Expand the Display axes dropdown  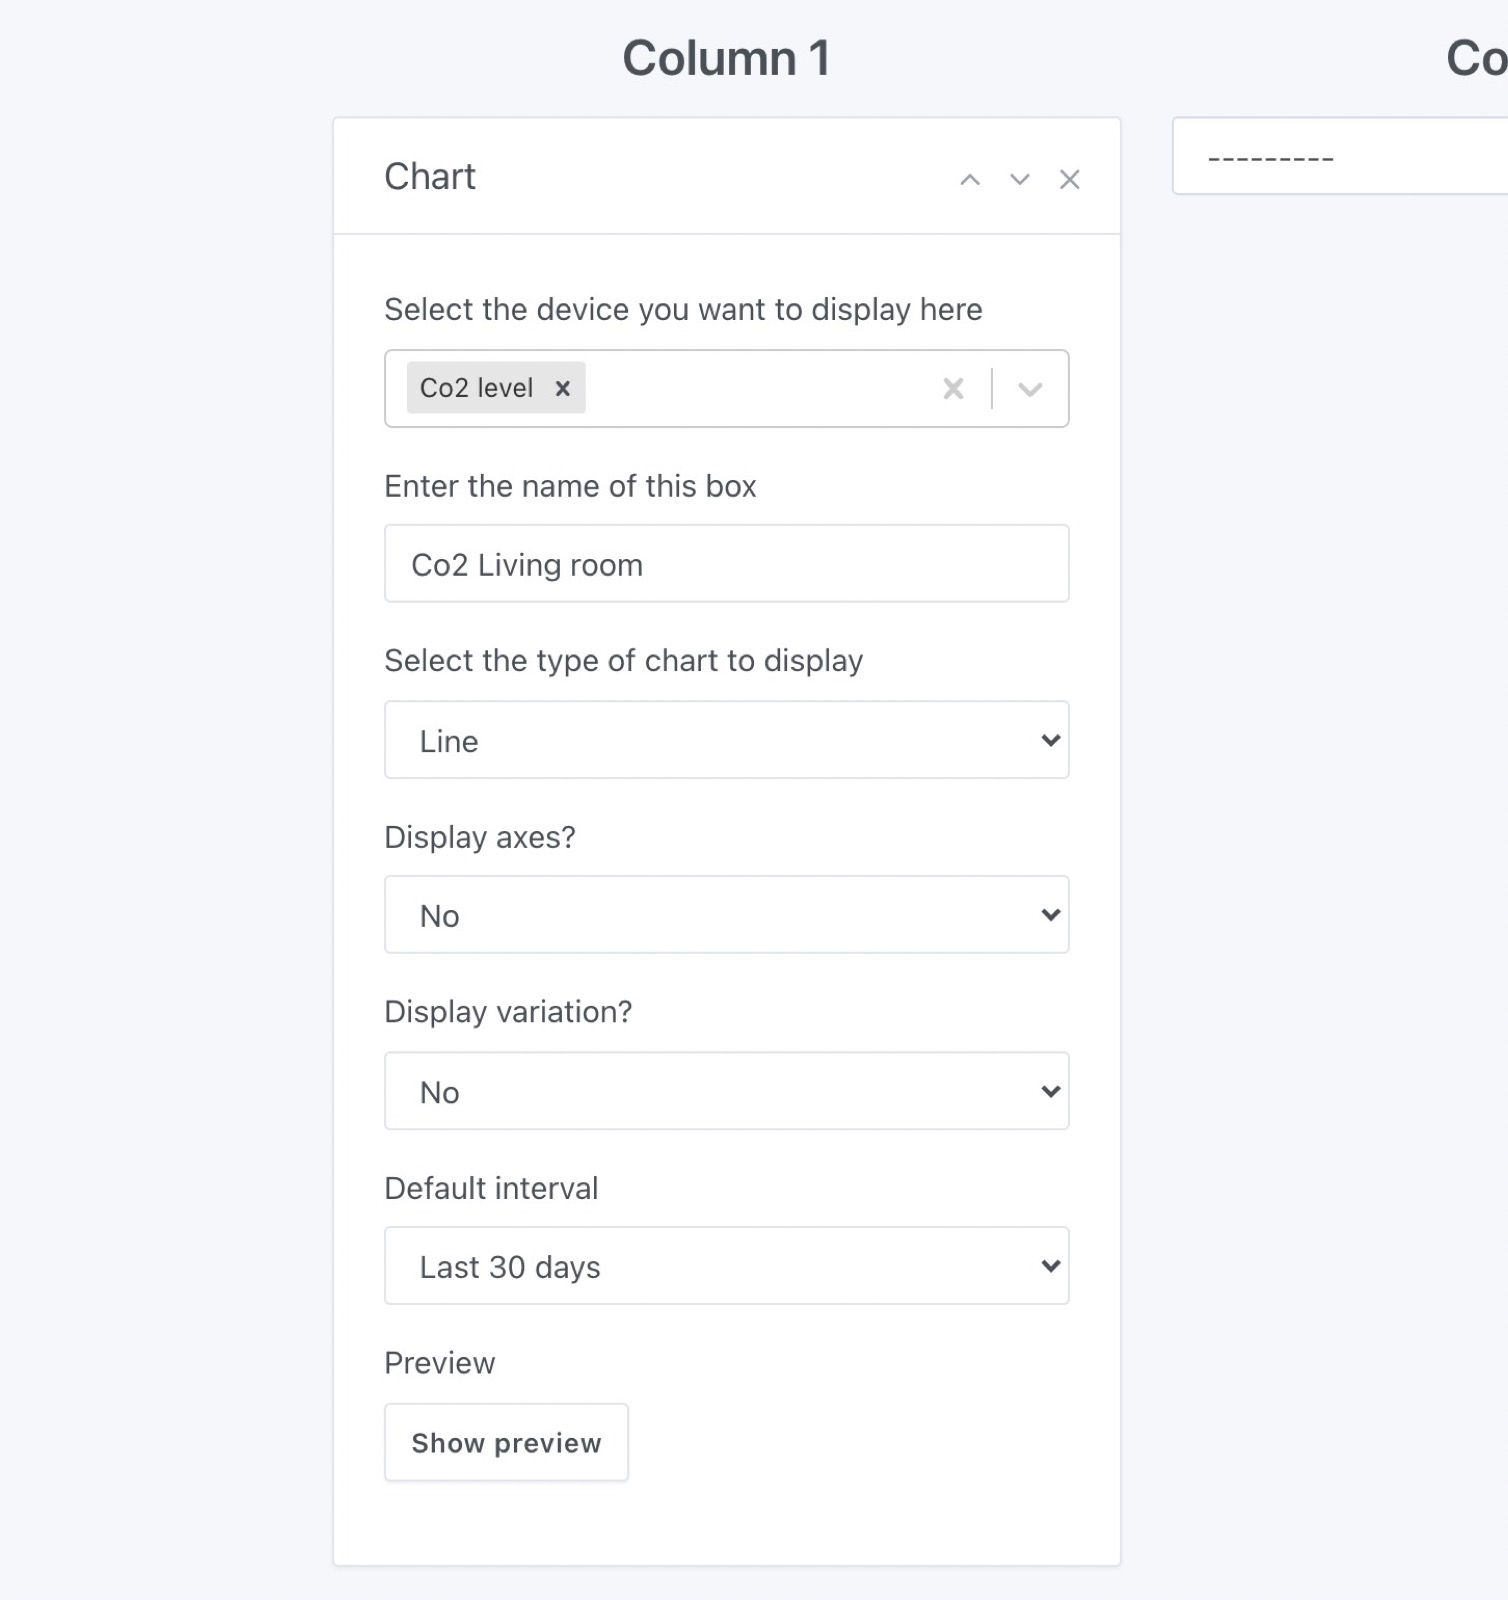pos(726,915)
